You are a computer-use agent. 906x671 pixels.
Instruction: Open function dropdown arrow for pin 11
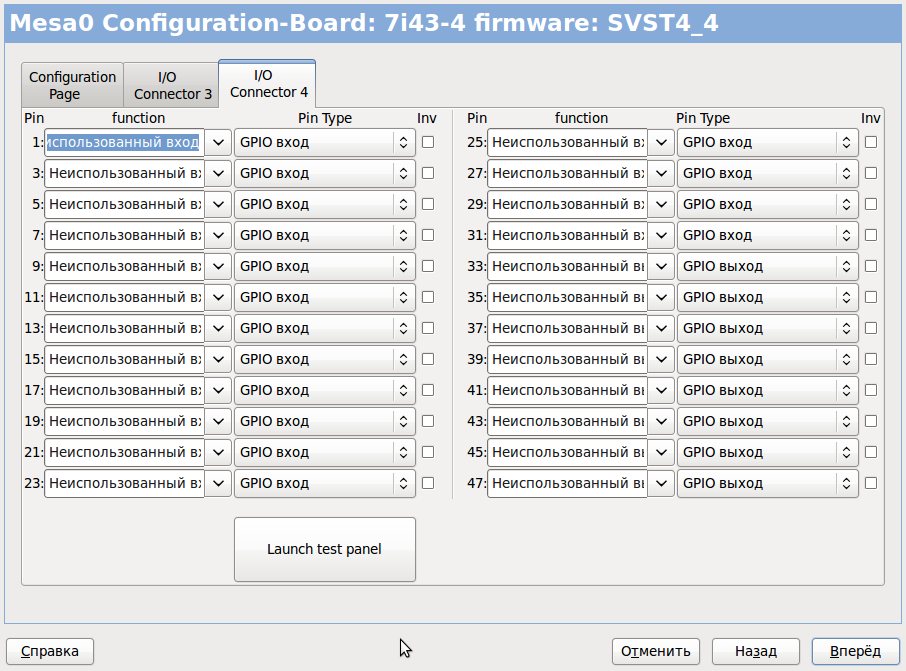click(x=218, y=297)
